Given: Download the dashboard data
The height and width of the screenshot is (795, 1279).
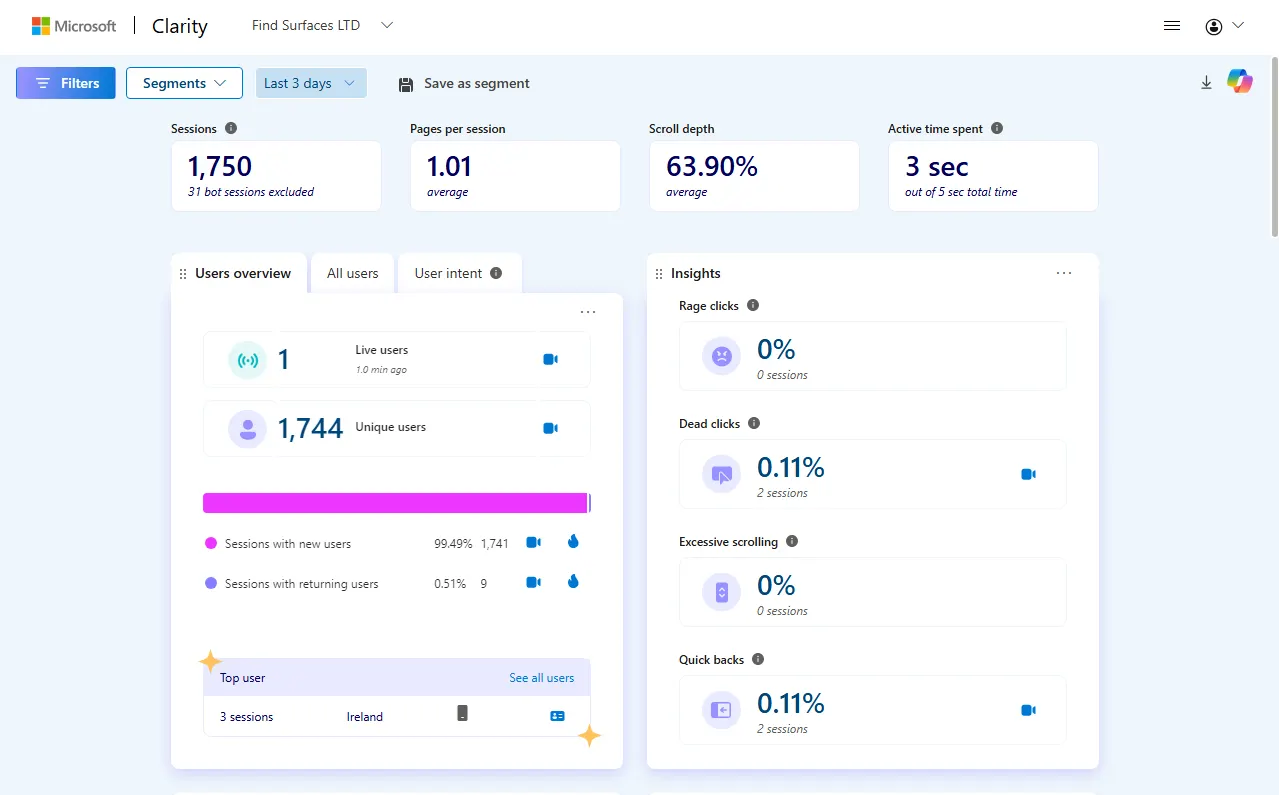Looking at the screenshot, I should pos(1206,83).
